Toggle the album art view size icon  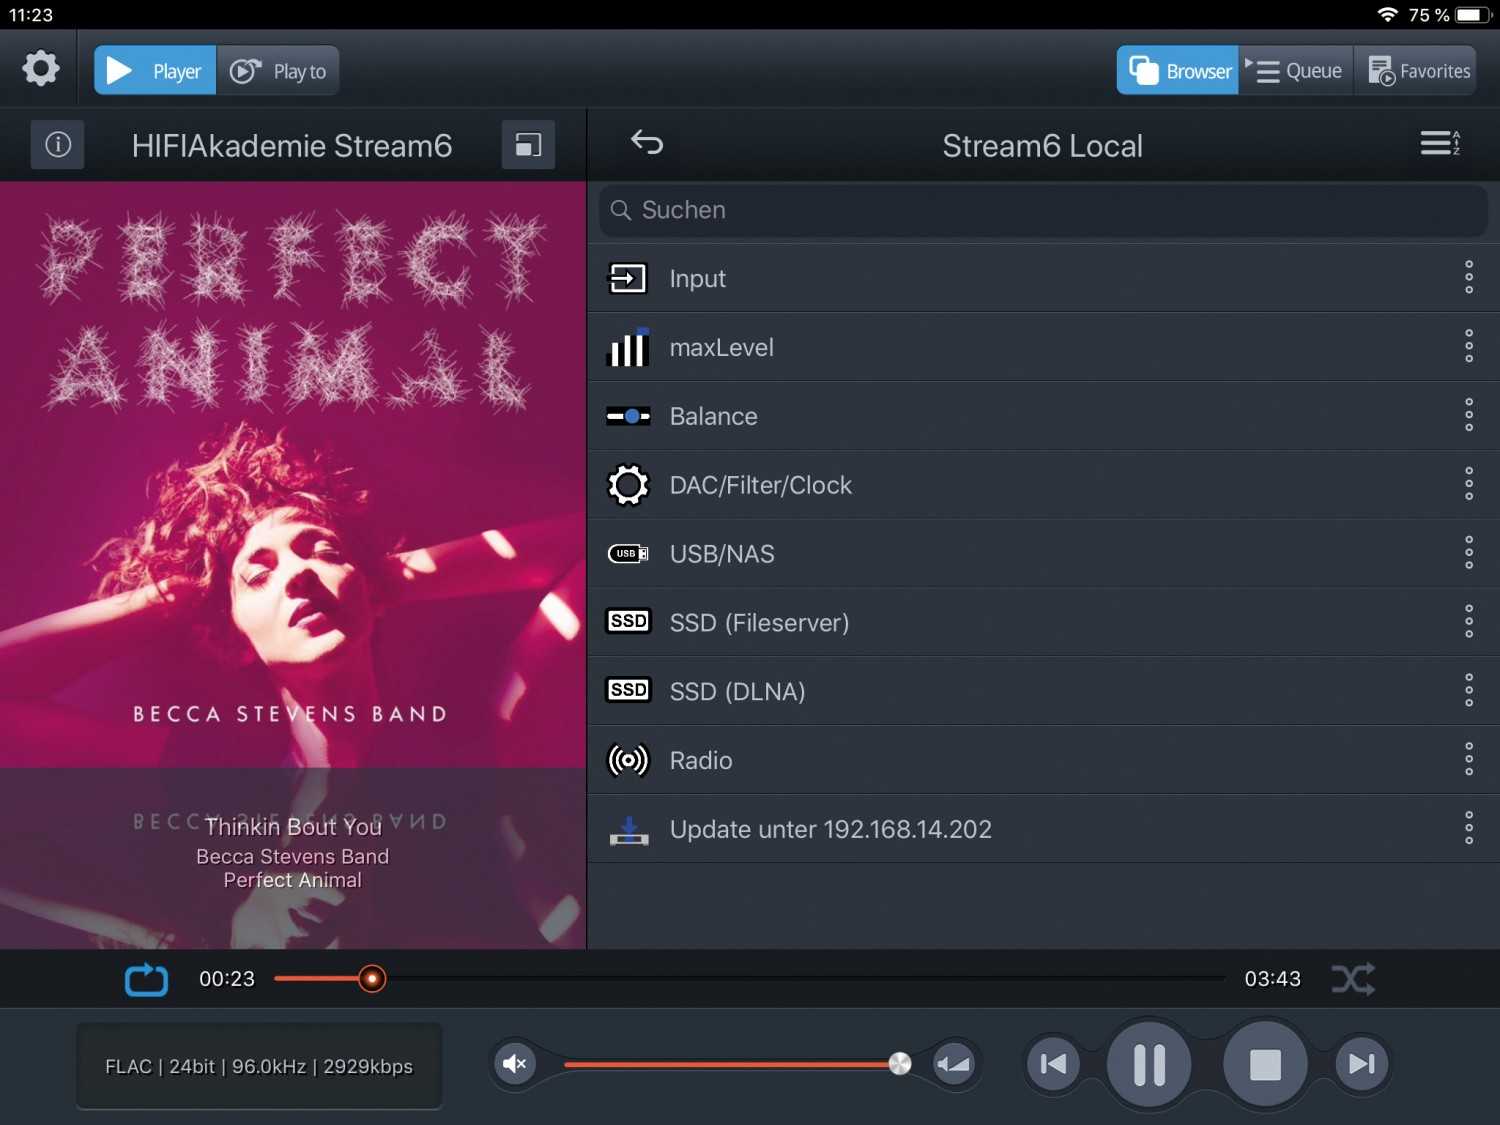point(528,145)
